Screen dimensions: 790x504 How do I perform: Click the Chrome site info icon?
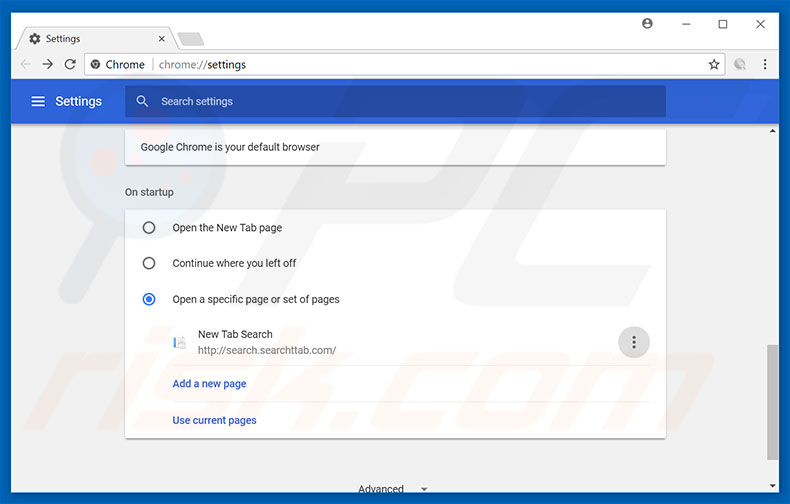(95, 65)
